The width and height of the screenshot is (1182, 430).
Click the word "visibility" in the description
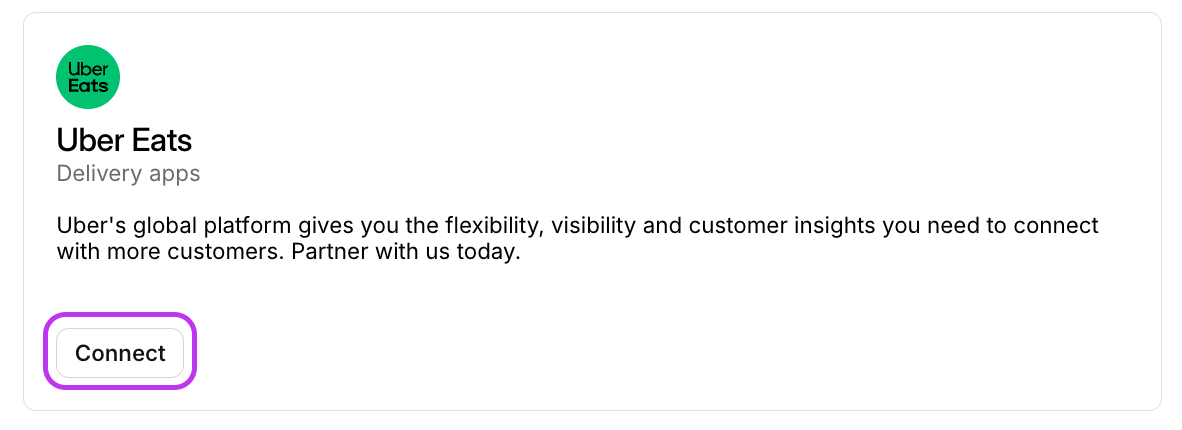595,225
